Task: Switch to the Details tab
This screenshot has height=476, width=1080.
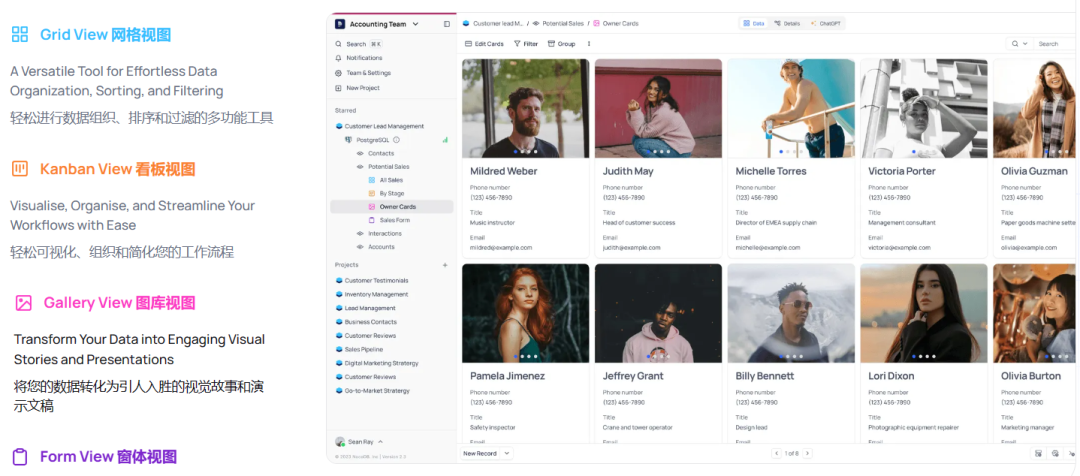Action: tap(787, 23)
